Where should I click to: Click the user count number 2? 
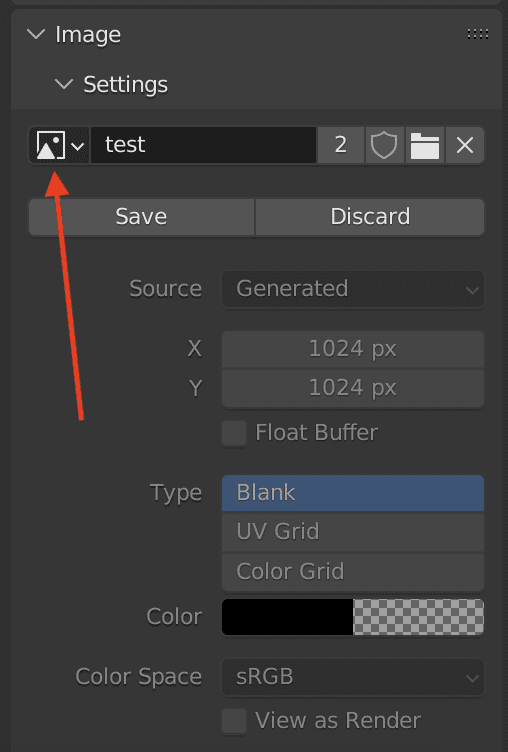(x=341, y=145)
